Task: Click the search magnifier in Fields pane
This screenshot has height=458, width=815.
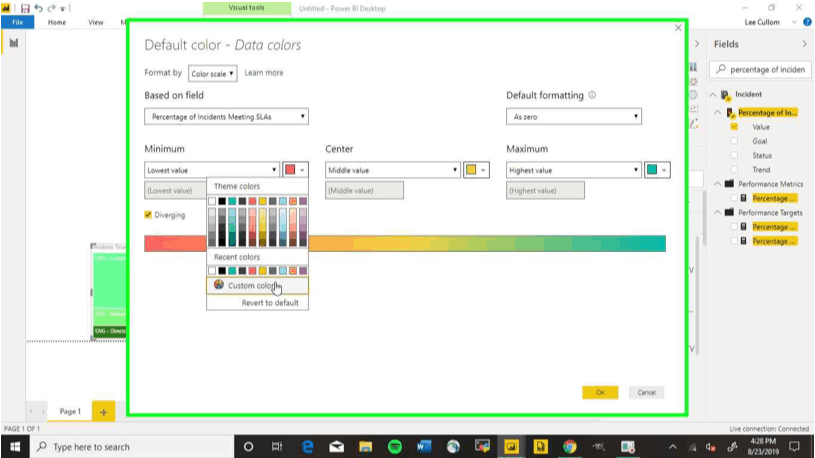Action: coord(721,69)
